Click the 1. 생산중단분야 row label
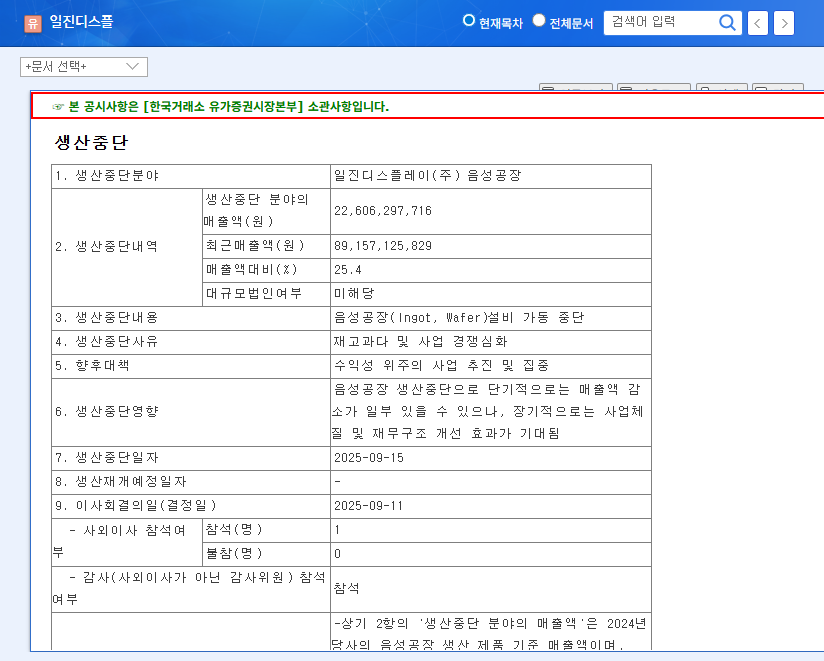This screenshot has height=661, width=824. 107,175
